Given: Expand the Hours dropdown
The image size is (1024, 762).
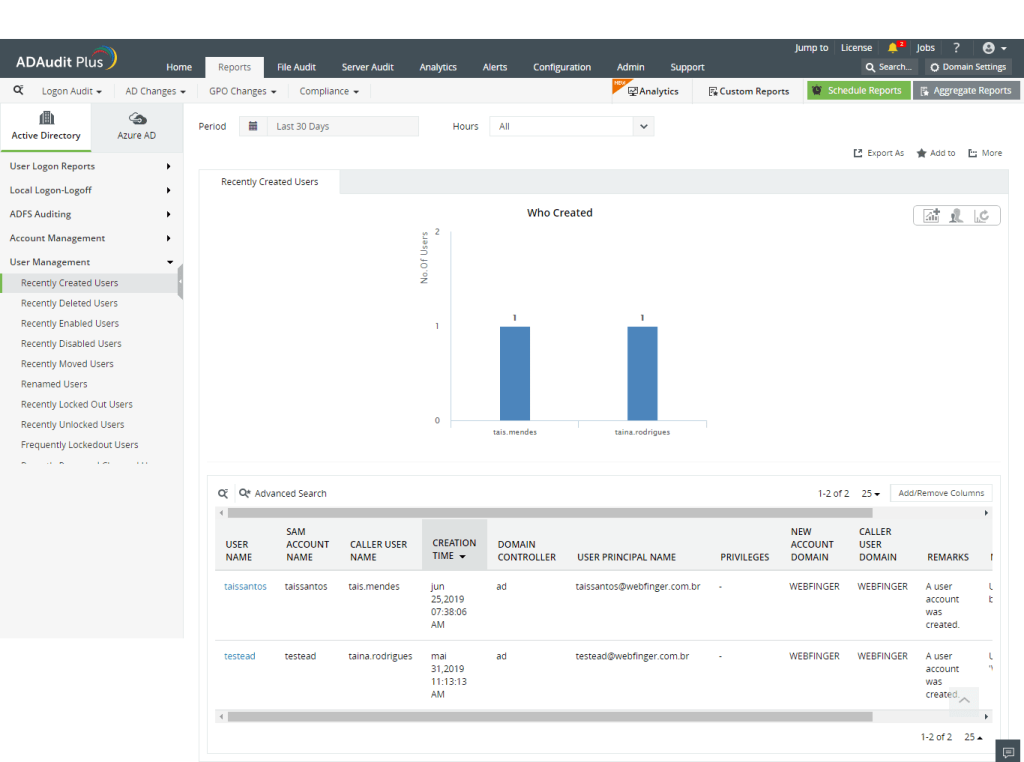Looking at the screenshot, I should 644,127.
